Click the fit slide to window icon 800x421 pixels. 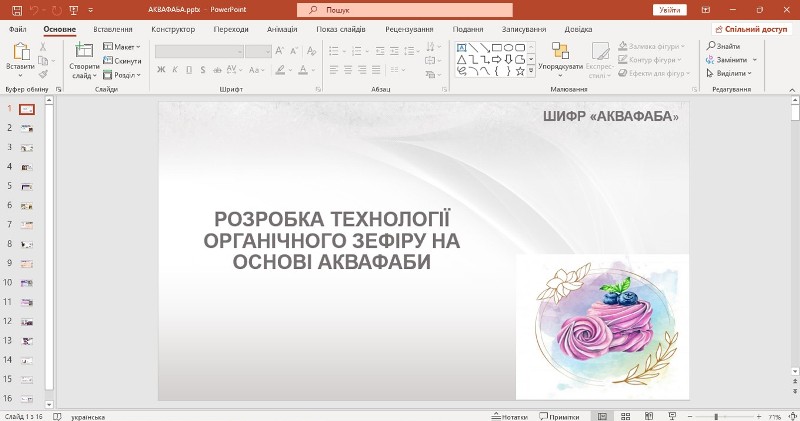click(791, 416)
